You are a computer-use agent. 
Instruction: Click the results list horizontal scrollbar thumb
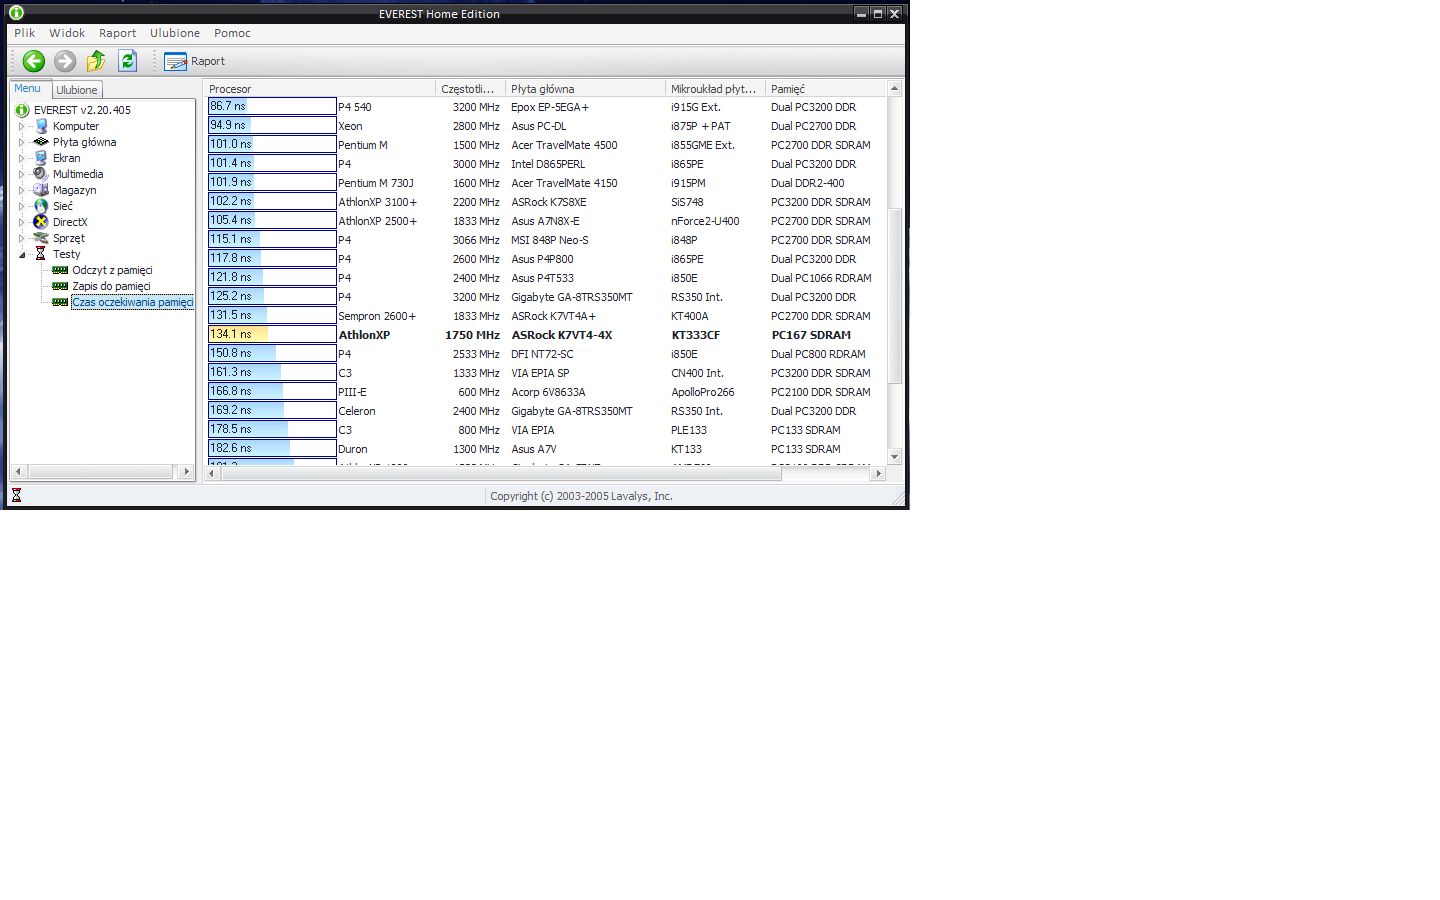point(501,473)
